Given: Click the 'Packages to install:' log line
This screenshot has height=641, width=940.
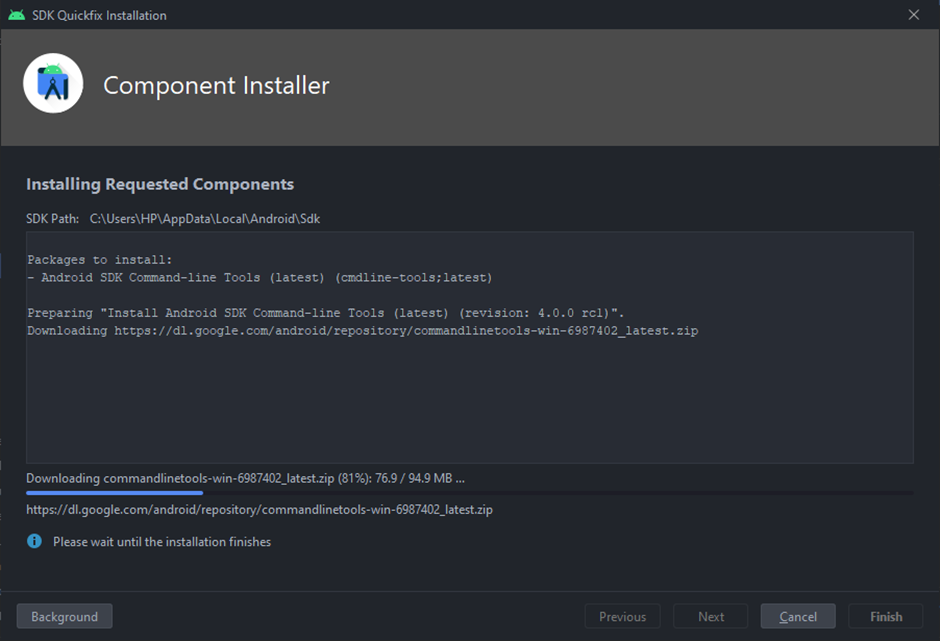Looking at the screenshot, I should pos(100,260).
